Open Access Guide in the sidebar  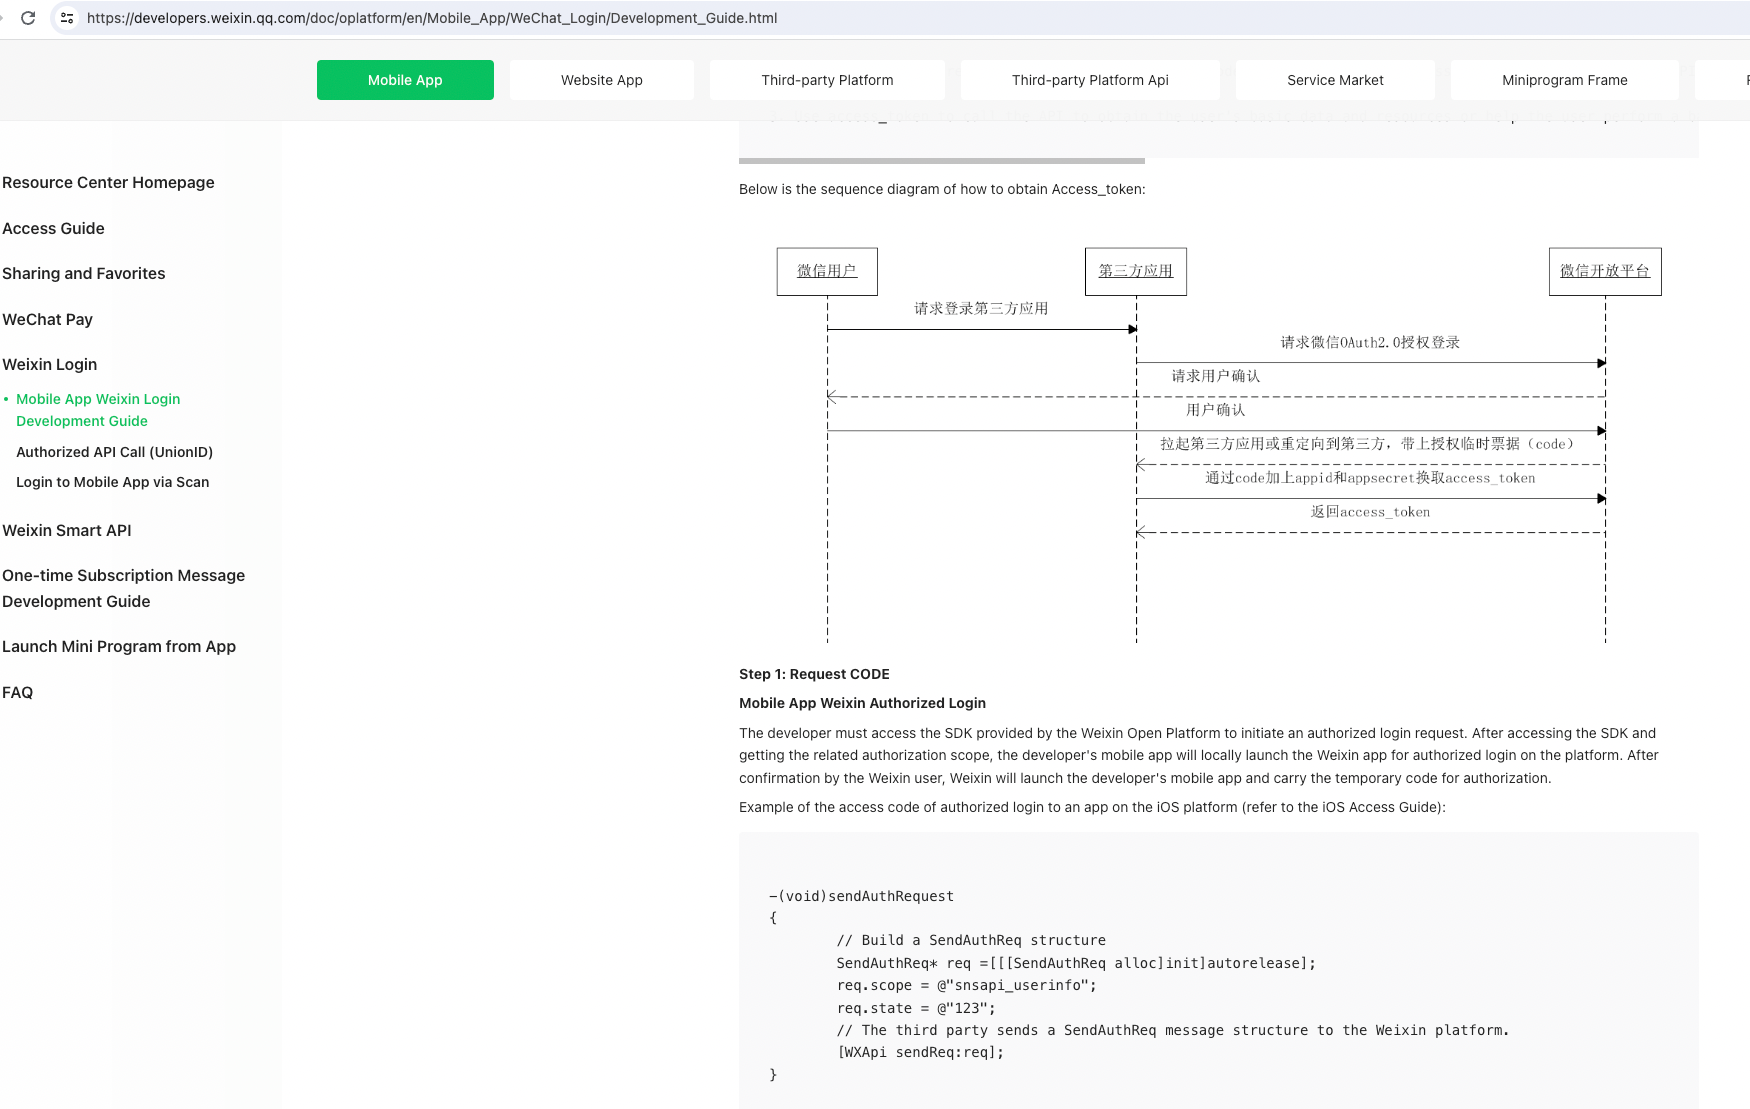click(53, 229)
